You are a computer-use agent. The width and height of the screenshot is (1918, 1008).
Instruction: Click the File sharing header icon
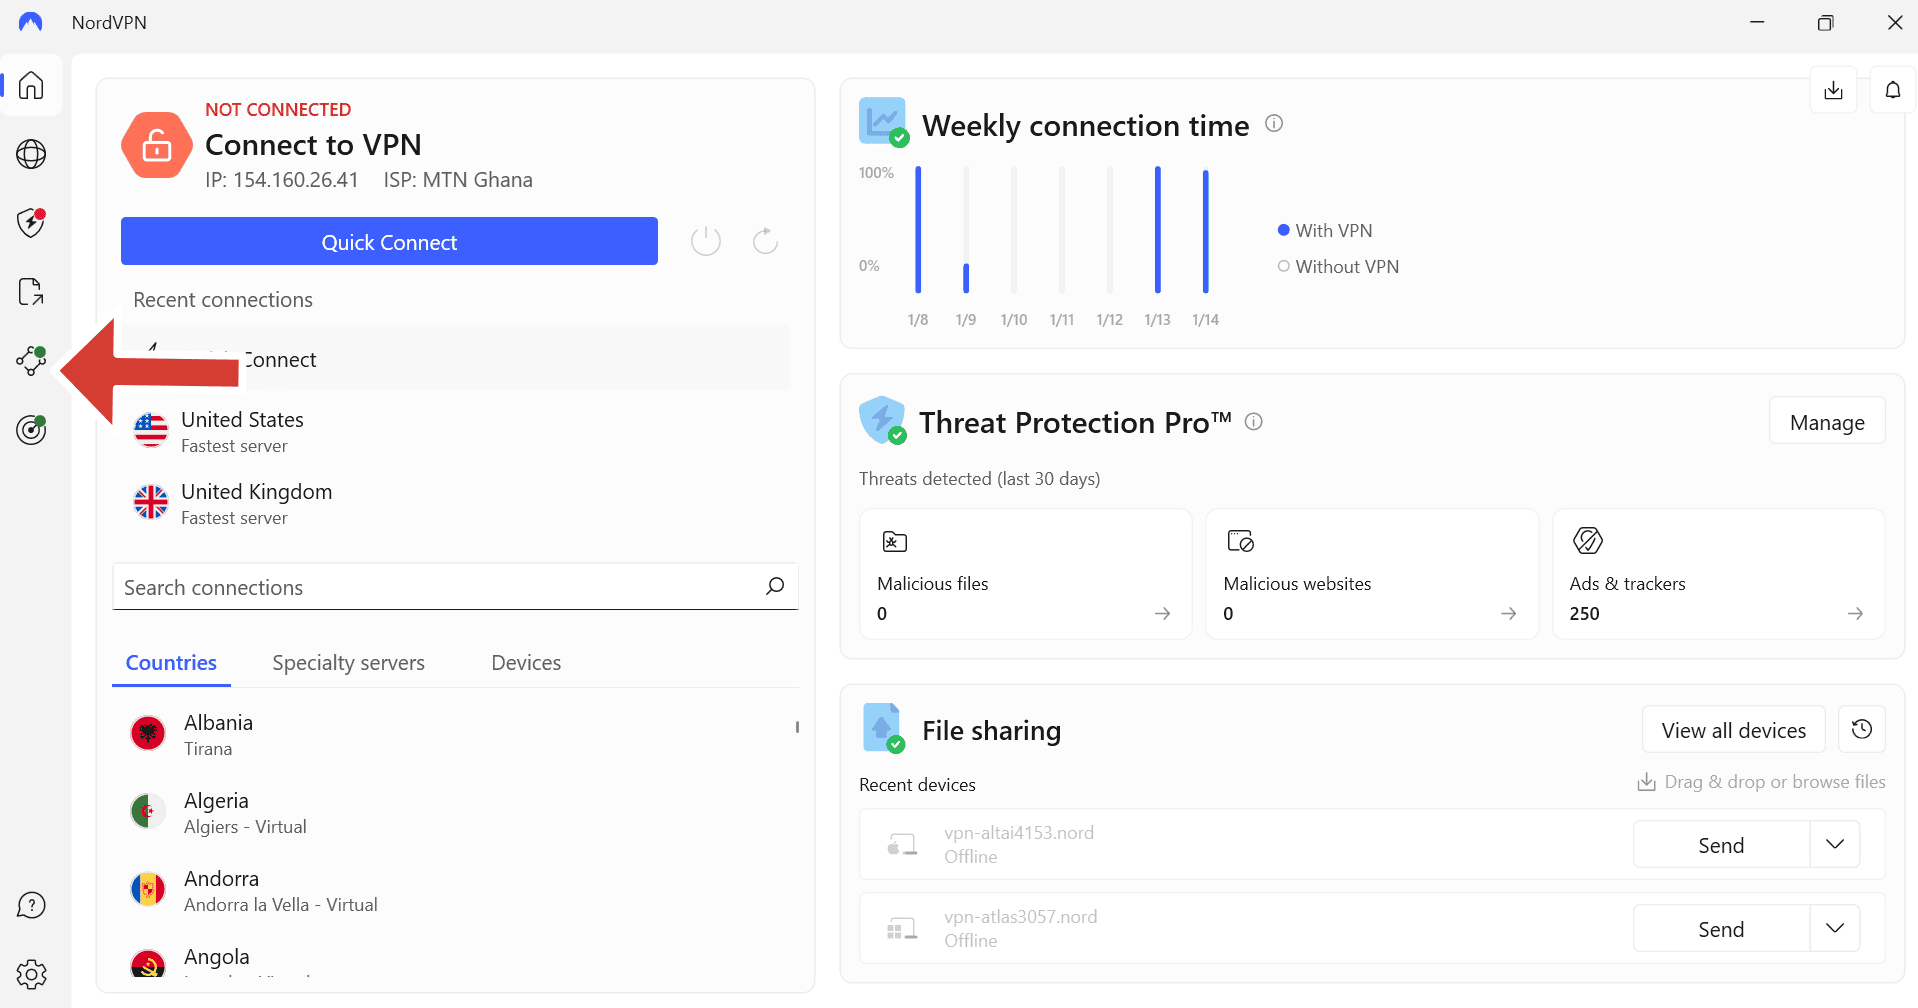coord(883,728)
